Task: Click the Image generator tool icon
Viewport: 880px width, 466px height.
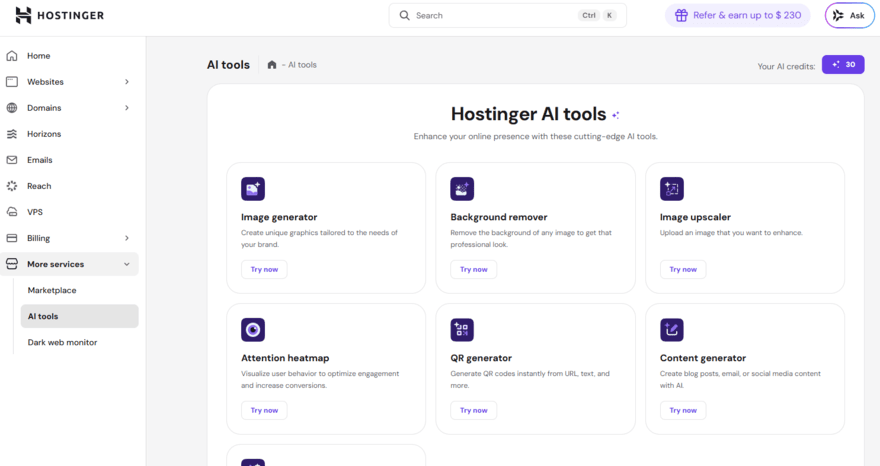Action: 253,189
